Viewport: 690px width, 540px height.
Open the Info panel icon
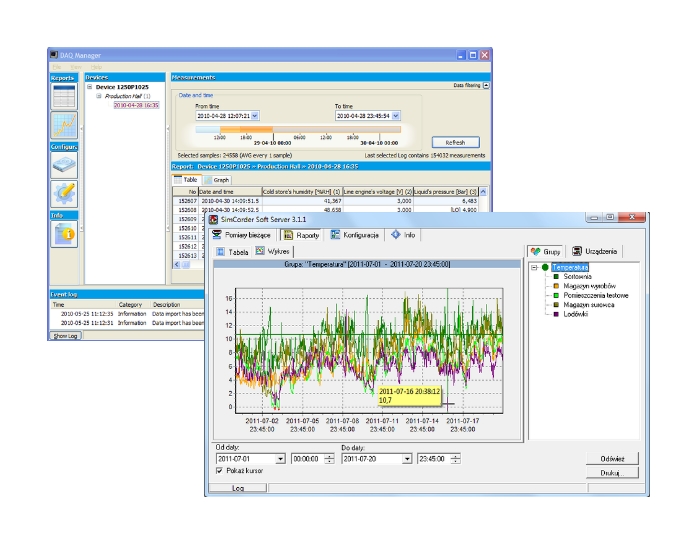tap(63, 233)
